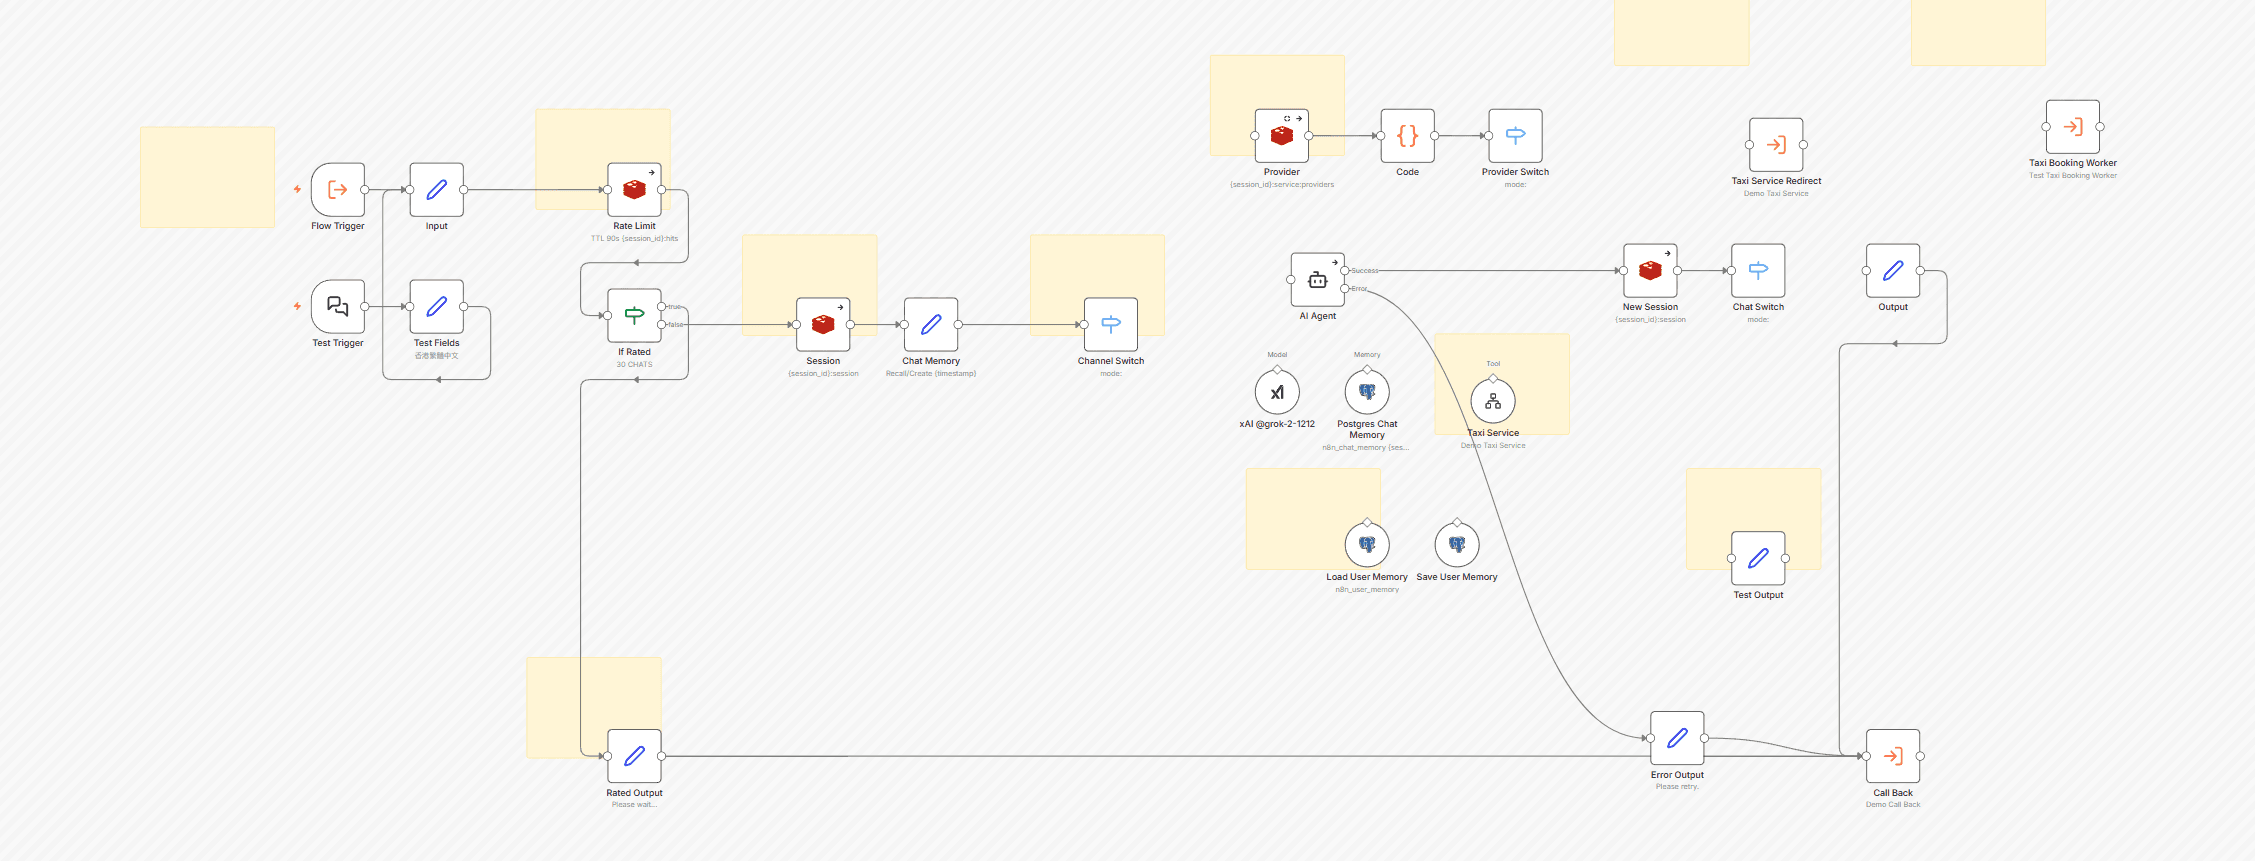Open the Call Back node

click(x=1892, y=756)
